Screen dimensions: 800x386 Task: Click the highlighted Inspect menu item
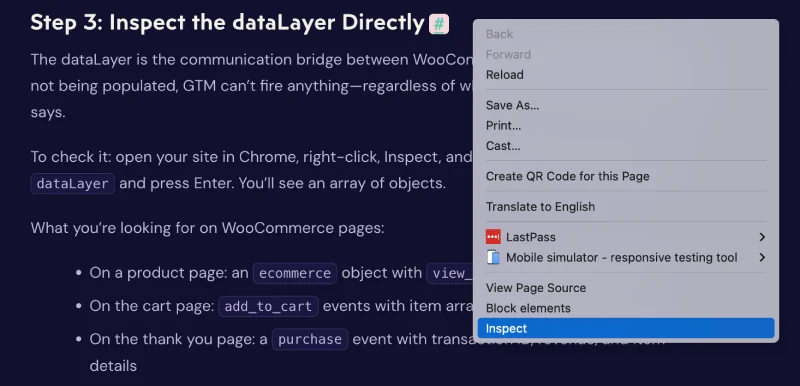[626, 328]
